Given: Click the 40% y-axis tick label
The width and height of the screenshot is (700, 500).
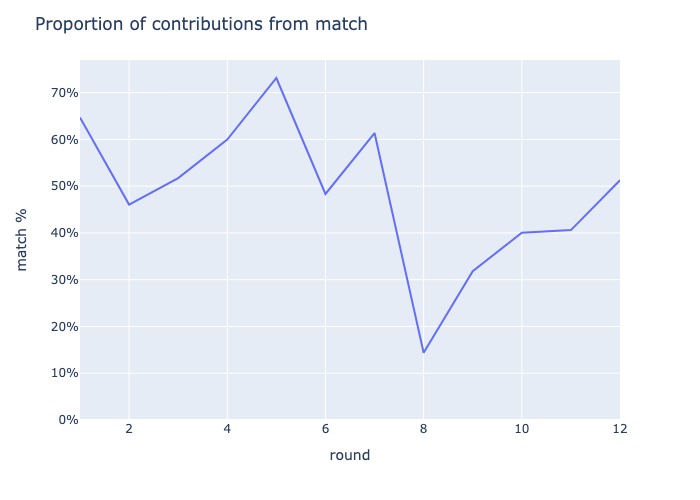Looking at the screenshot, I should pyautogui.click(x=65, y=233).
